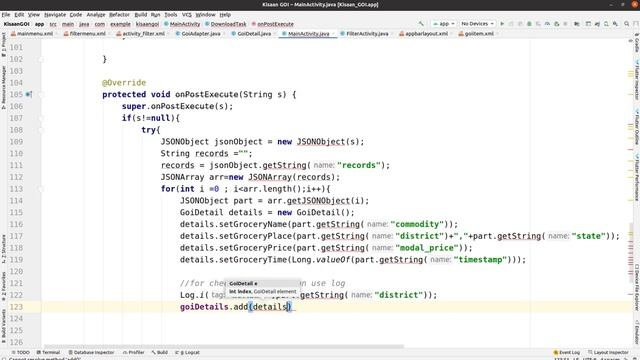Toggle fold marker at line 102
Viewport: 640px width, 360px height.
pyautogui.click(x=41, y=59)
